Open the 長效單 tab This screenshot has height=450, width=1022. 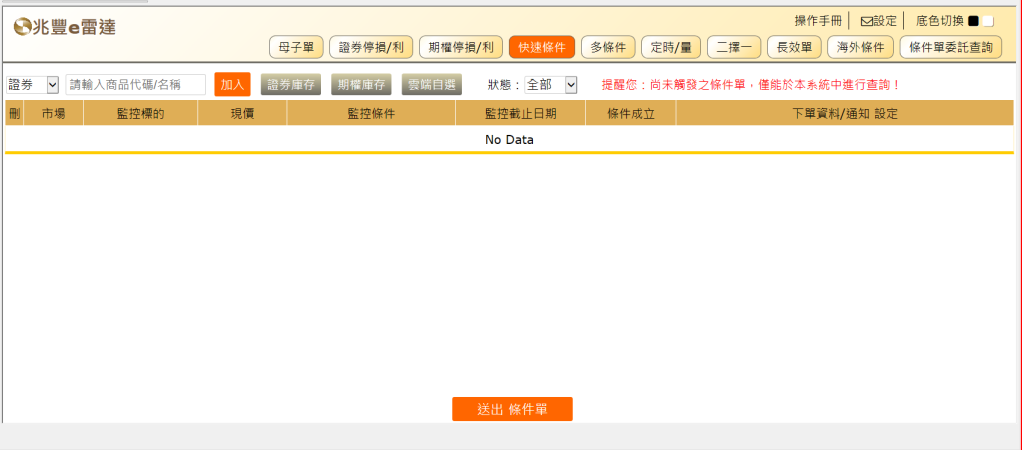(794, 48)
